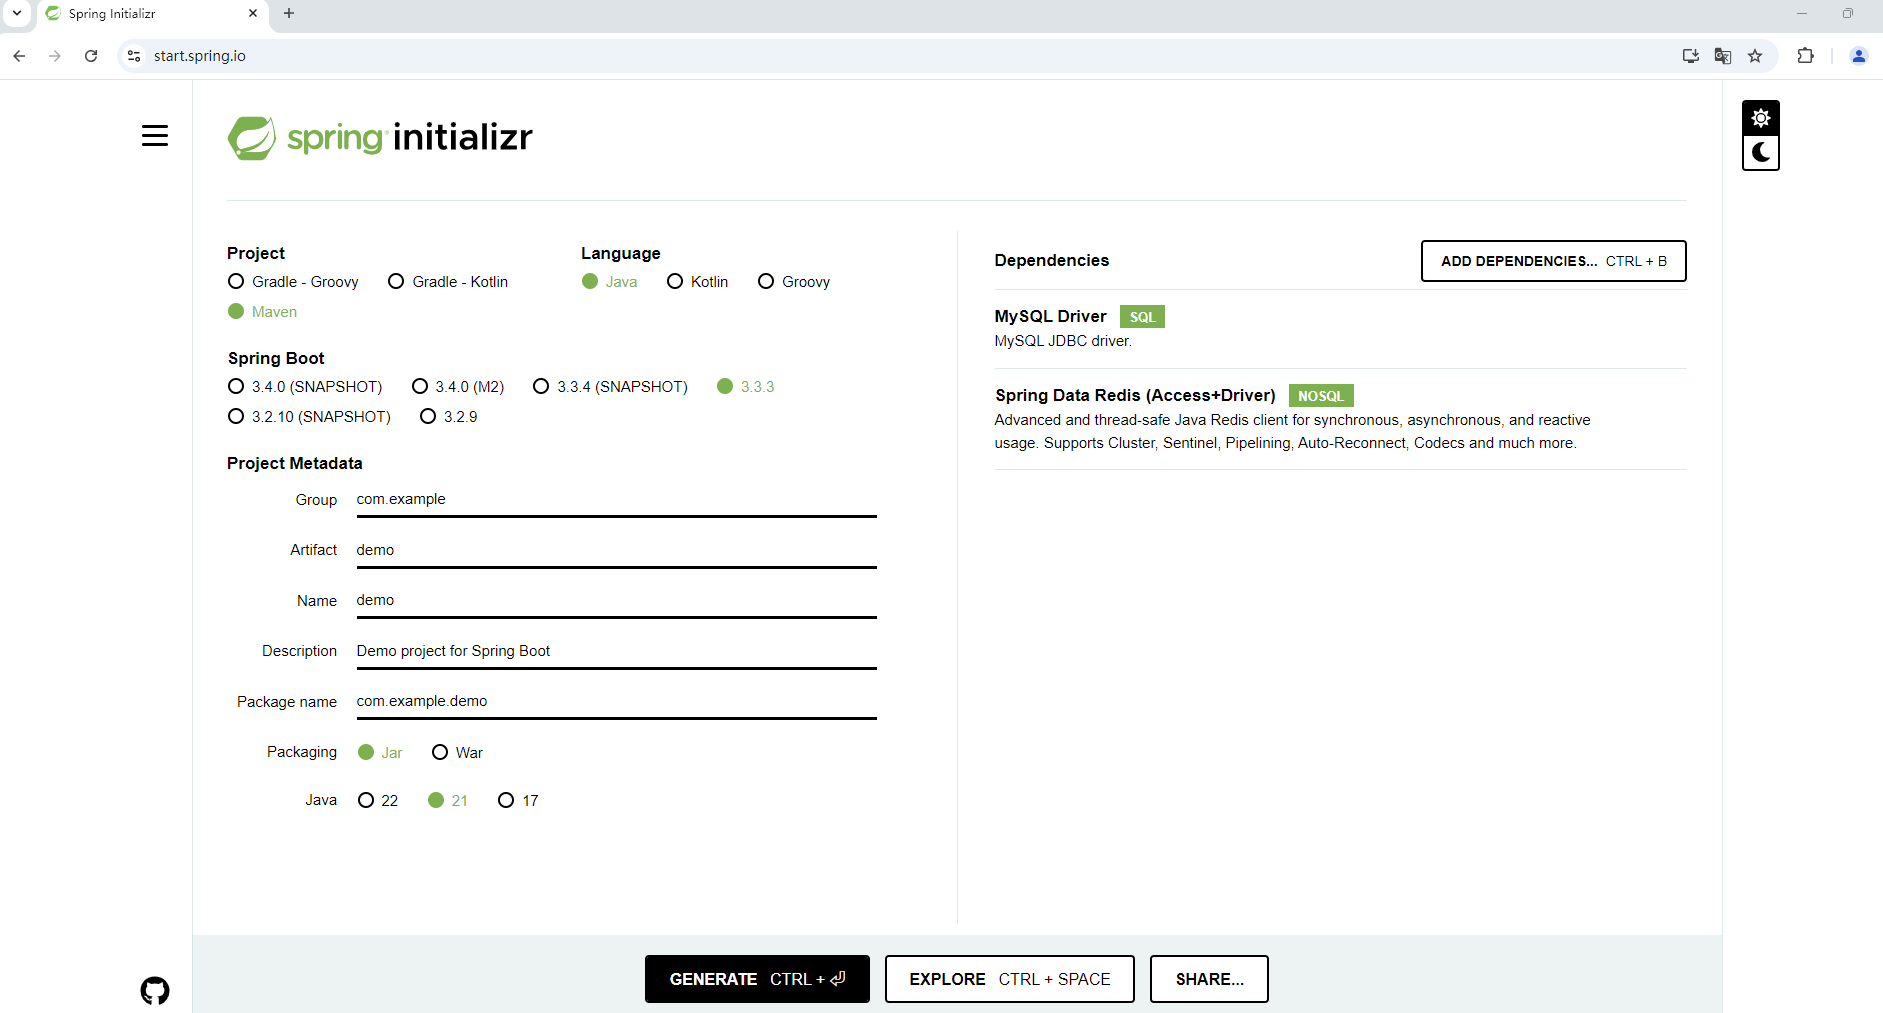Click the Dependencies heading
This screenshot has width=1883, height=1013.
tap(1051, 261)
